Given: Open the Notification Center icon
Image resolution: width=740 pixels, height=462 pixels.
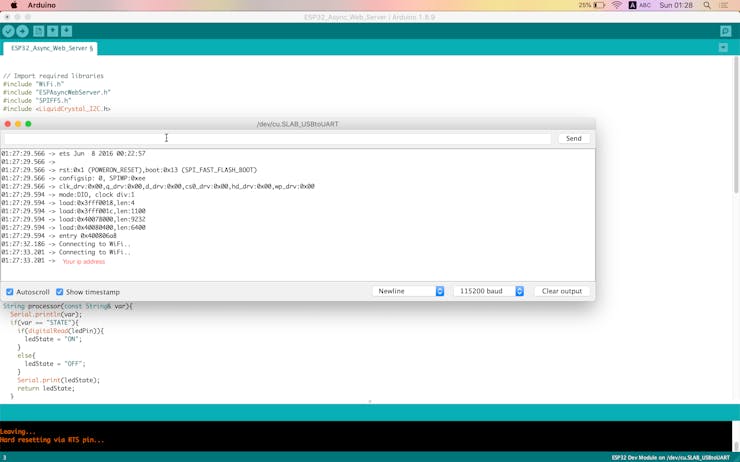Looking at the screenshot, I should (723, 5).
